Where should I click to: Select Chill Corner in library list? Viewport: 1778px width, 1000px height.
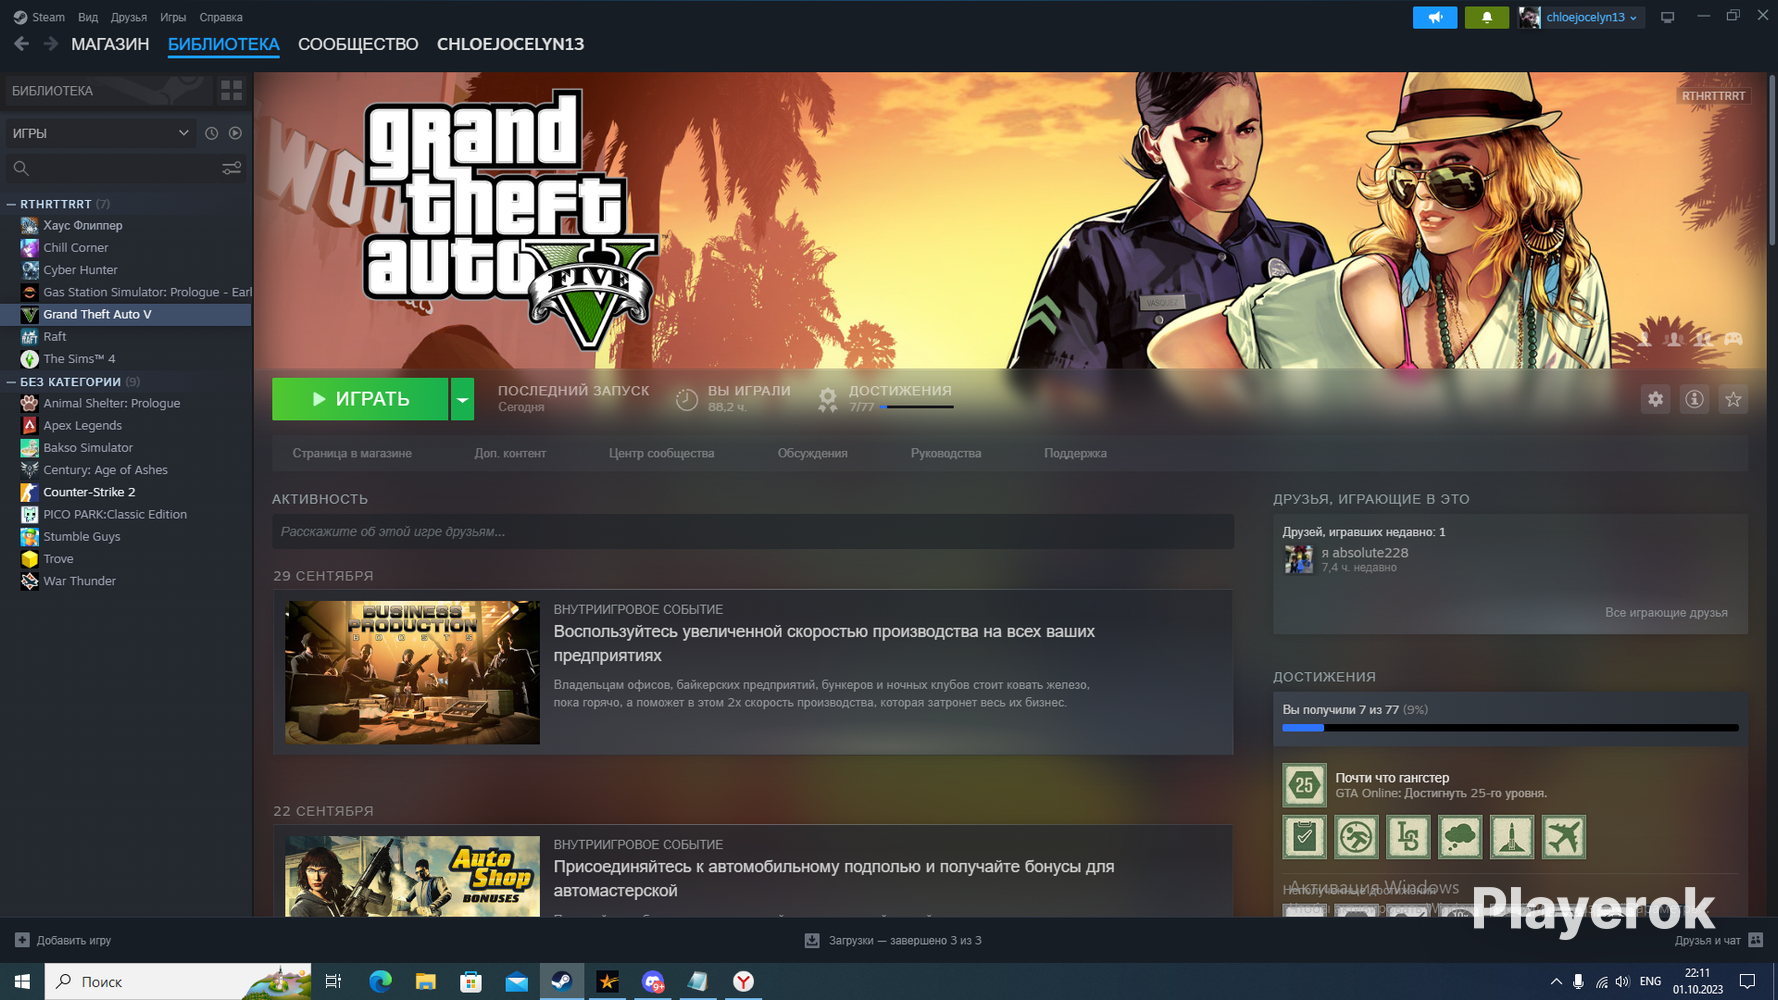pyautogui.click(x=126, y=248)
